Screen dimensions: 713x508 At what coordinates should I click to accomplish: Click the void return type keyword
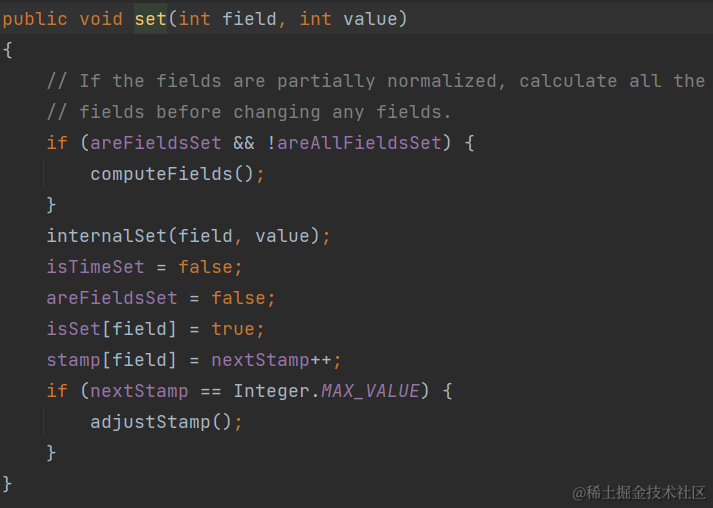click(x=100, y=19)
